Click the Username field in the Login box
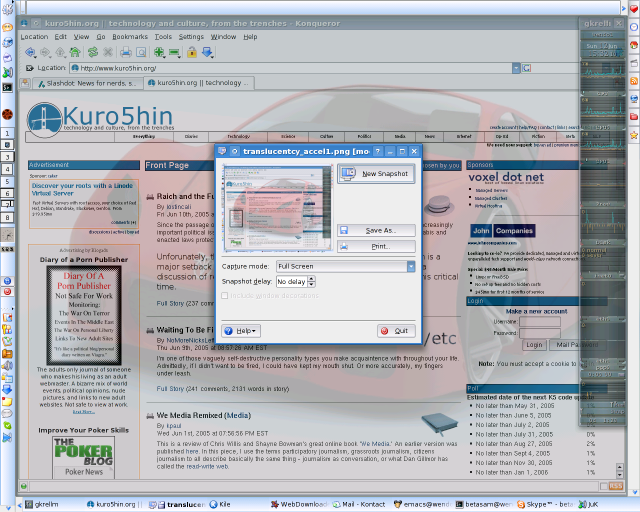This screenshot has width=640, height=512. 540,322
